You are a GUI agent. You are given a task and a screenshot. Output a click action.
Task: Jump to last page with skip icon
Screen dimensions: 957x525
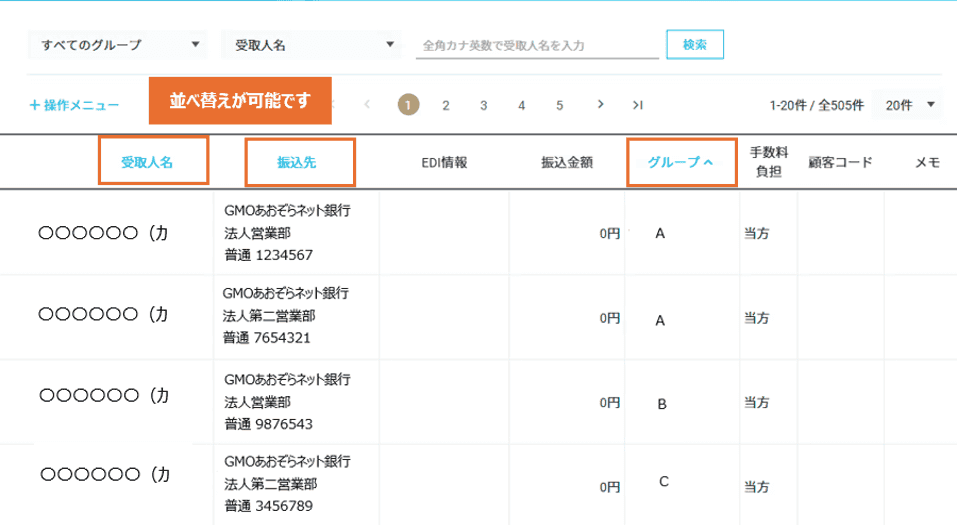pyautogui.click(x=637, y=104)
